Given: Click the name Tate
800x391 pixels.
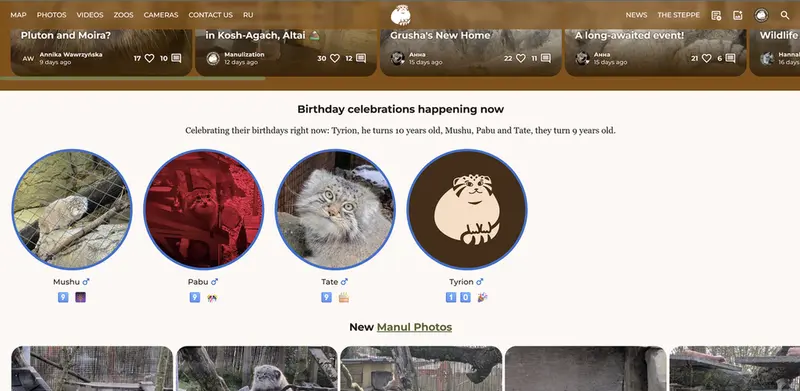Looking at the screenshot, I should (x=330, y=282).
